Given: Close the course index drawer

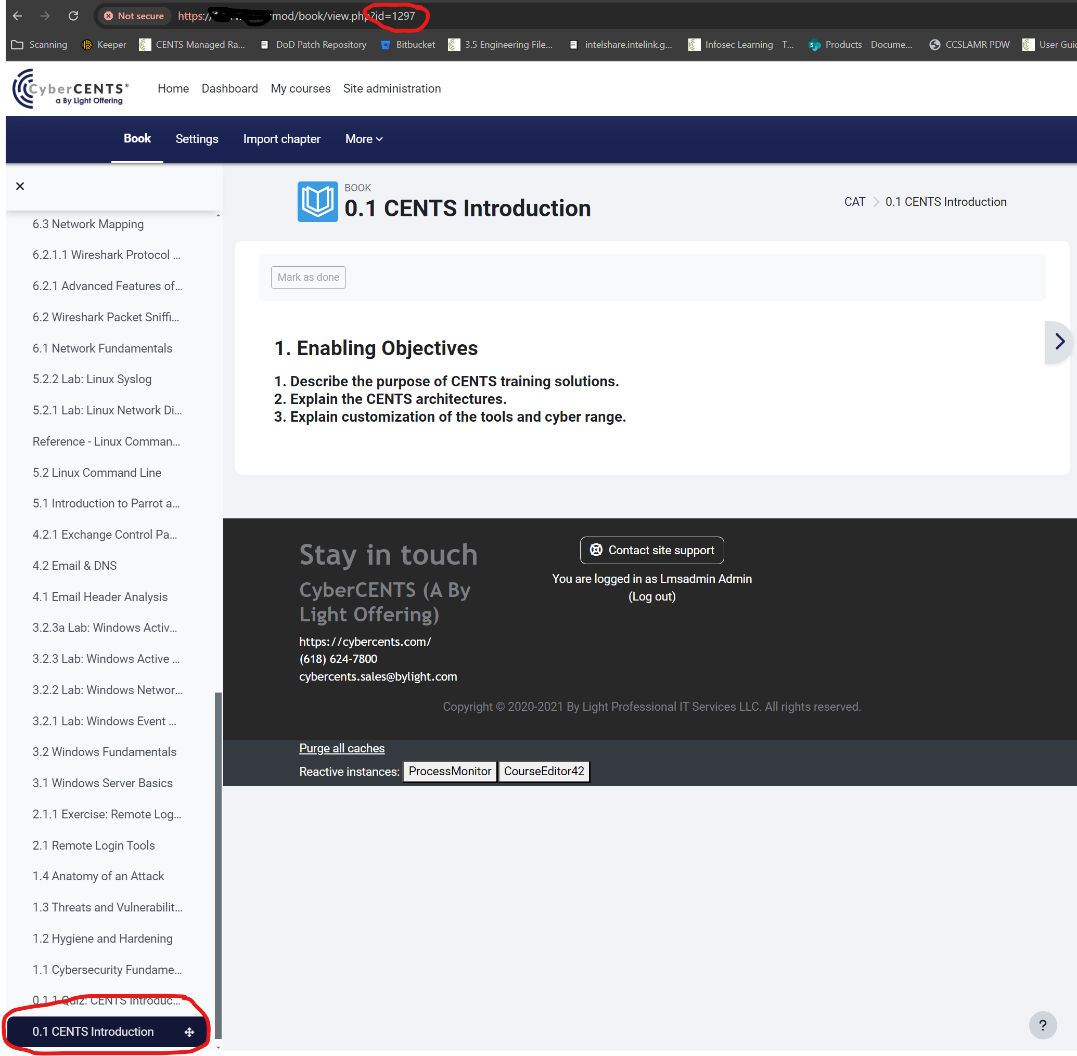Looking at the screenshot, I should click(20, 186).
